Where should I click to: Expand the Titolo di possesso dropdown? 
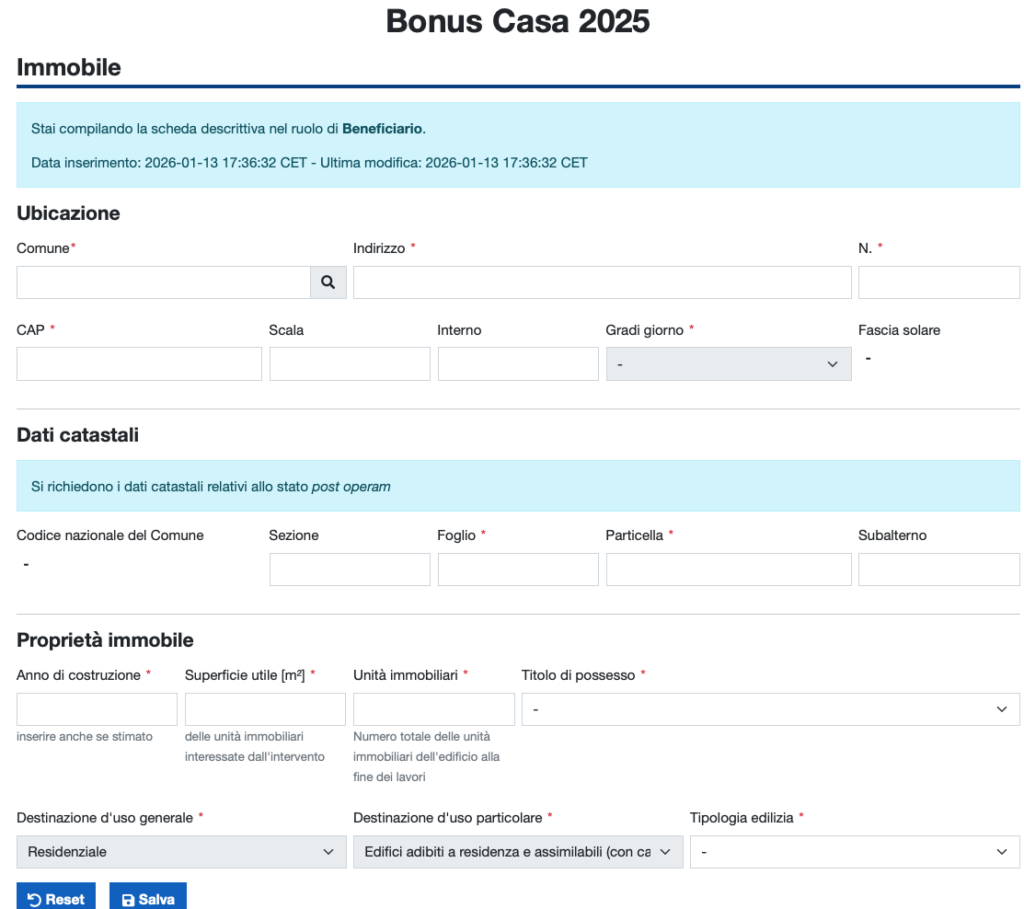tap(770, 709)
